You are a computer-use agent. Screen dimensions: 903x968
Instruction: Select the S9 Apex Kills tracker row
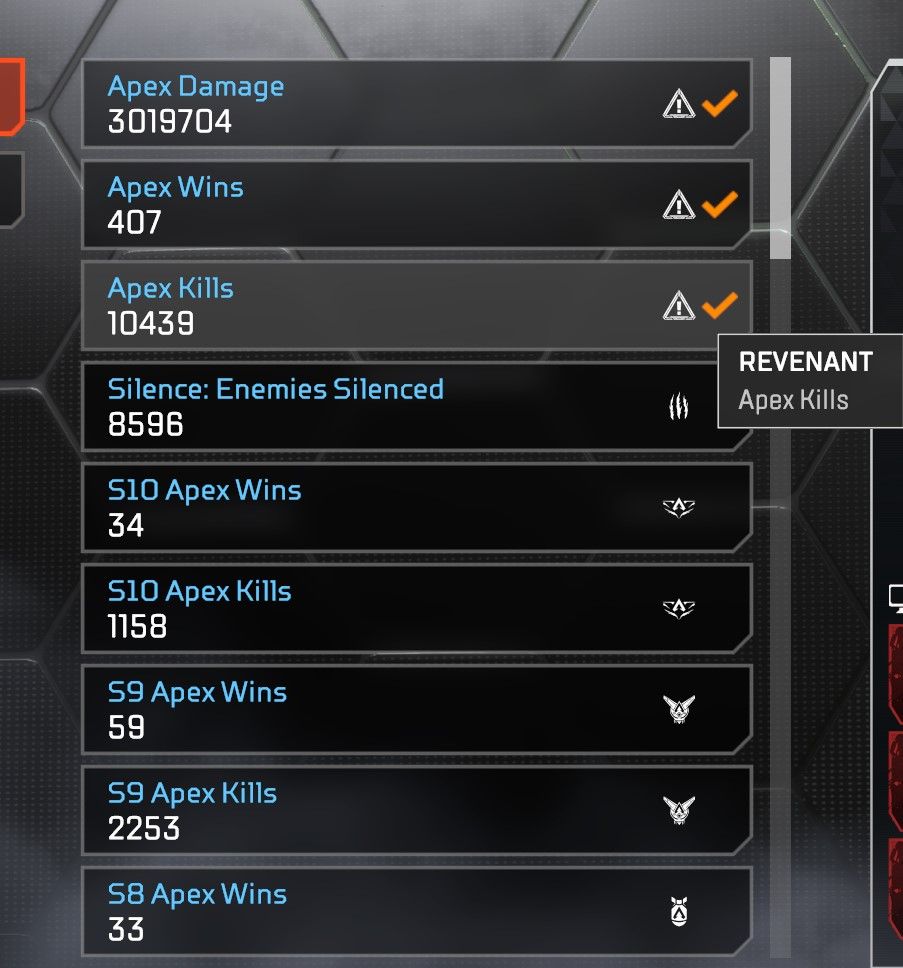click(417, 810)
